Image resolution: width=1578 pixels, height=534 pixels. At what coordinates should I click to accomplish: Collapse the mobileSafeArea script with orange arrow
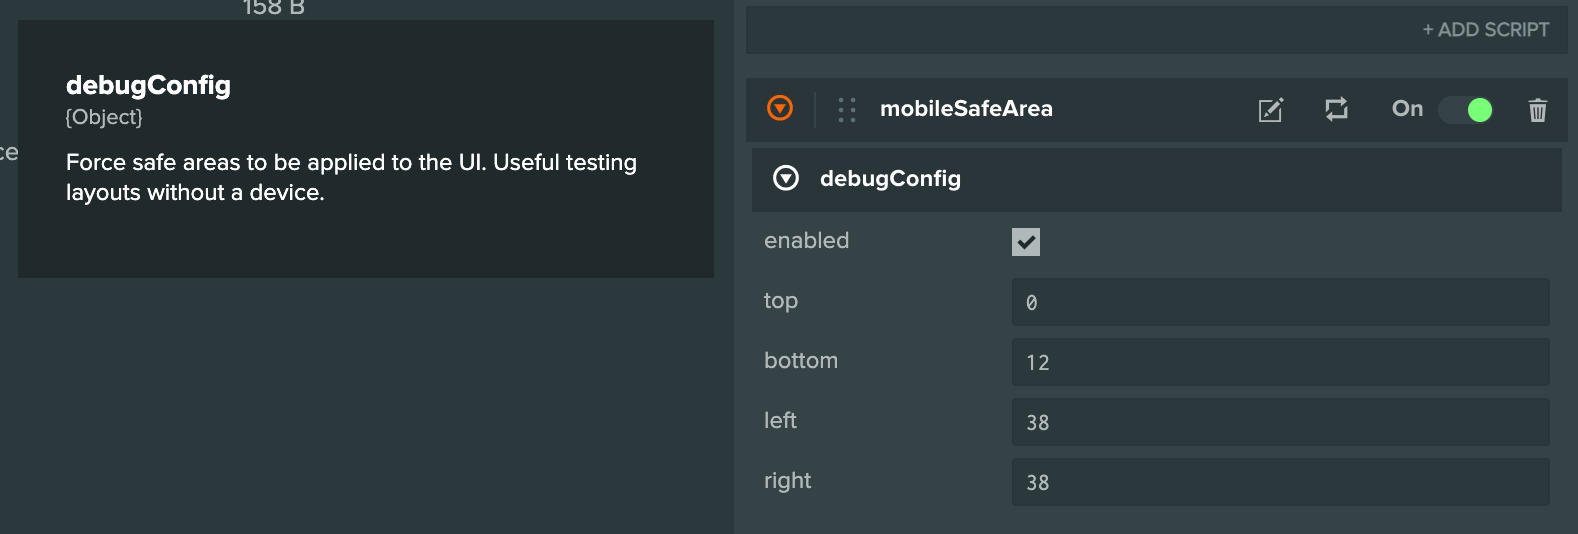point(780,108)
